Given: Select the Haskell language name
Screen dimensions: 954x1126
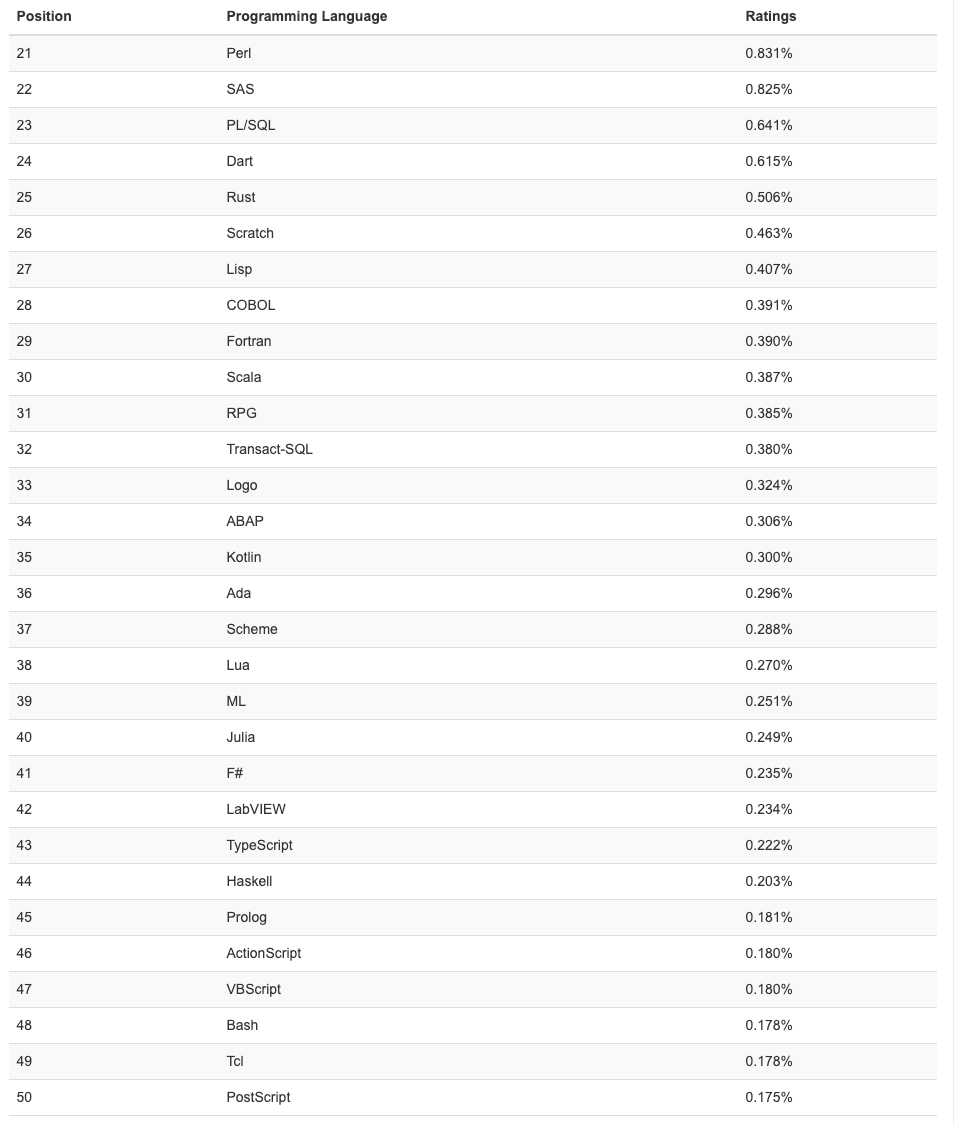Looking at the screenshot, I should coord(249,881).
